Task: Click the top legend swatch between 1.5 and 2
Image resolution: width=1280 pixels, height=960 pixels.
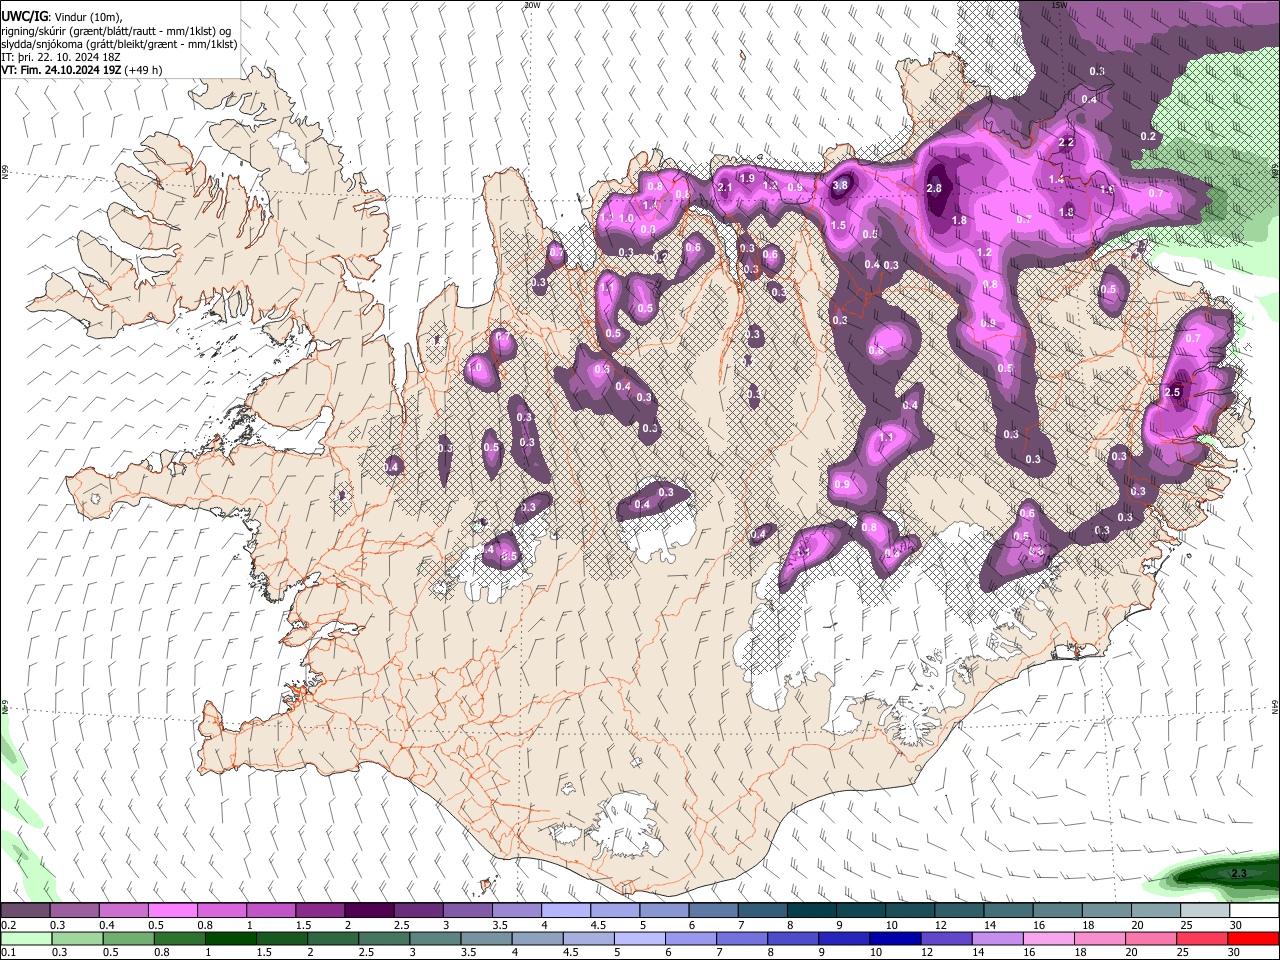Action: (320, 911)
